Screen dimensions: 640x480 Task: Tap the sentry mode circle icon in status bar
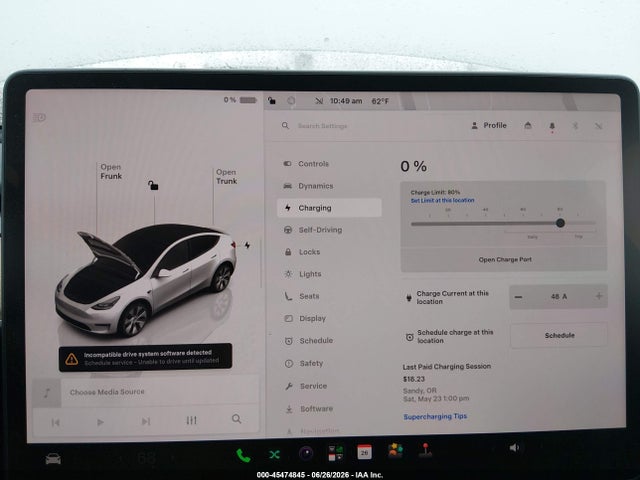pos(291,100)
